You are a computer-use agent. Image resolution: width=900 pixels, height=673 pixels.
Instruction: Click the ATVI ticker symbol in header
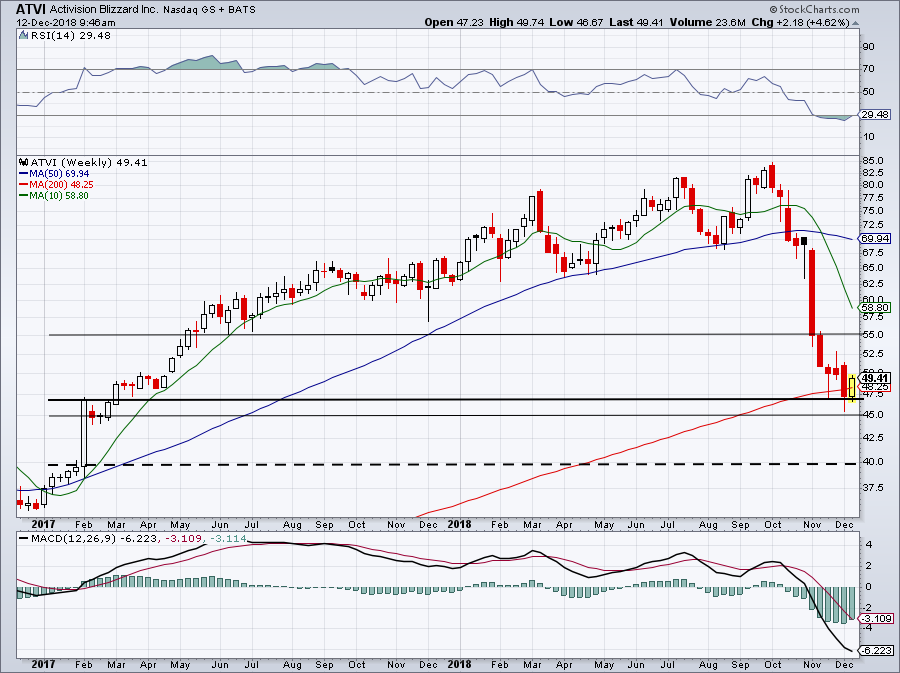click(x=30, y=9)
